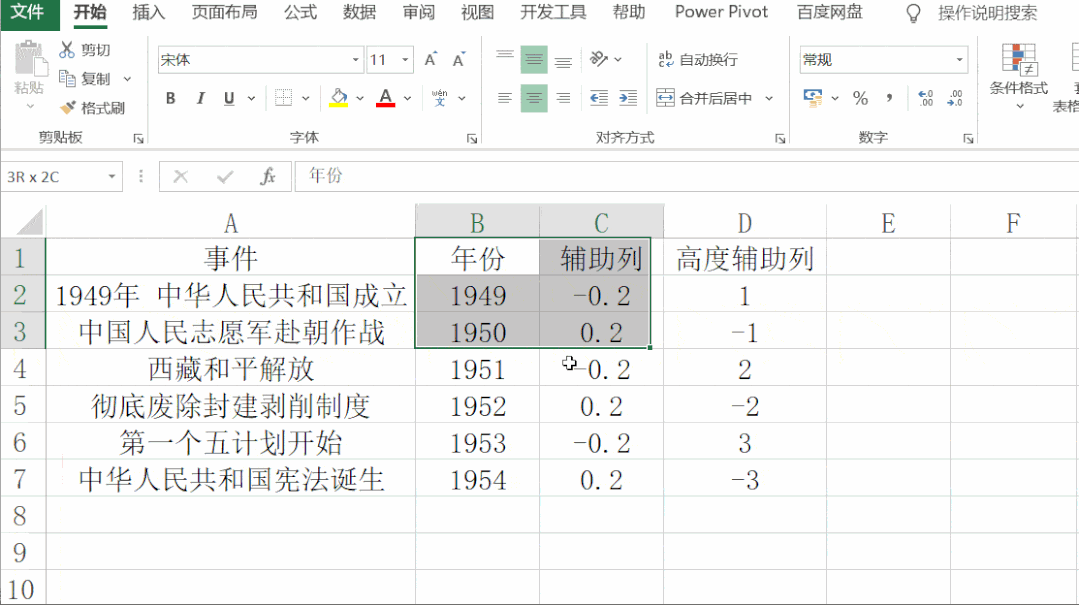Increase decimal places
The image size is (1079, 605).
click(926, 98)
